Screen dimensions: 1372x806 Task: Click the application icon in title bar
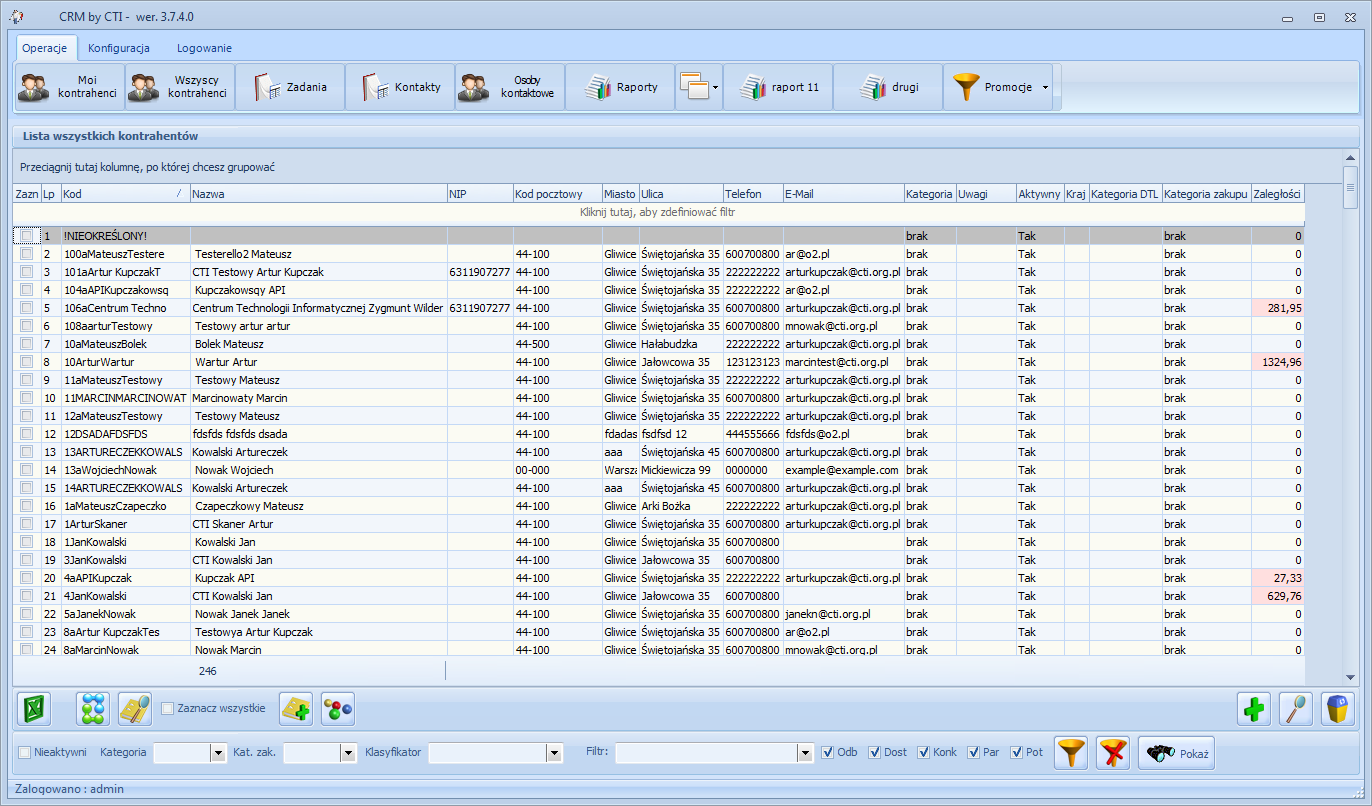click(16, 17)
